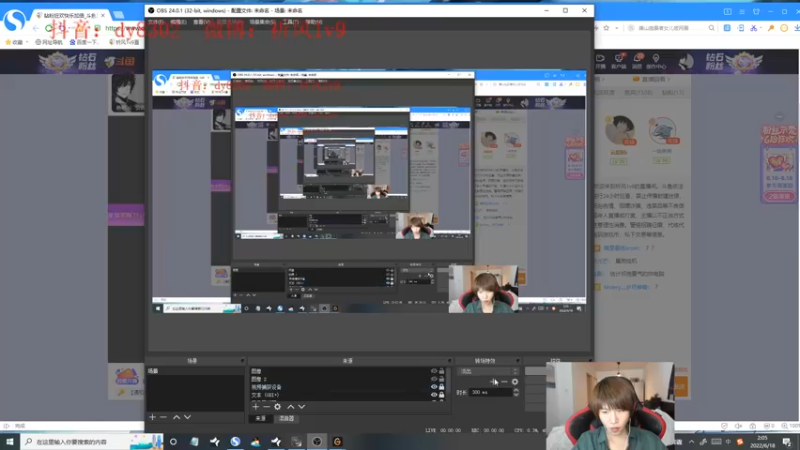Click the browser search box at top right

671,28
